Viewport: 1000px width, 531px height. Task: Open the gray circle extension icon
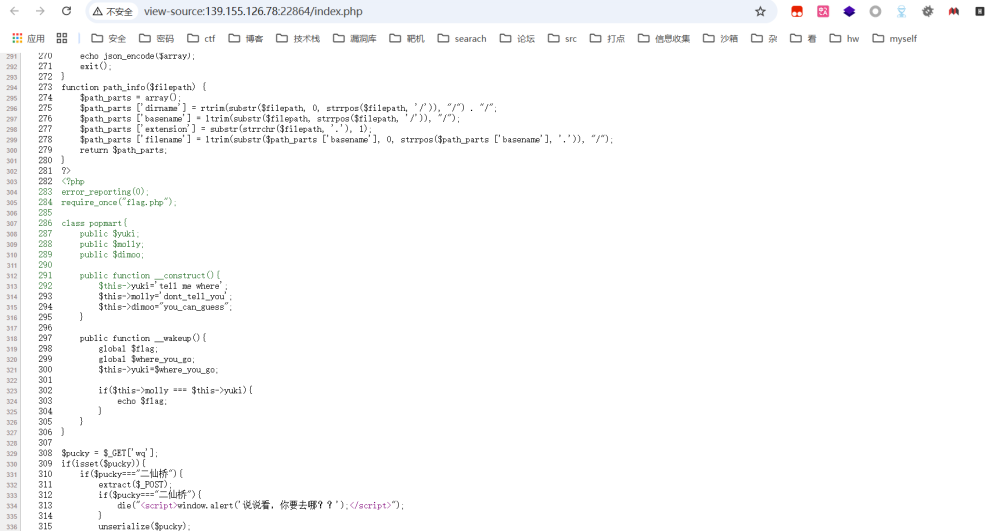pos(875,11)
